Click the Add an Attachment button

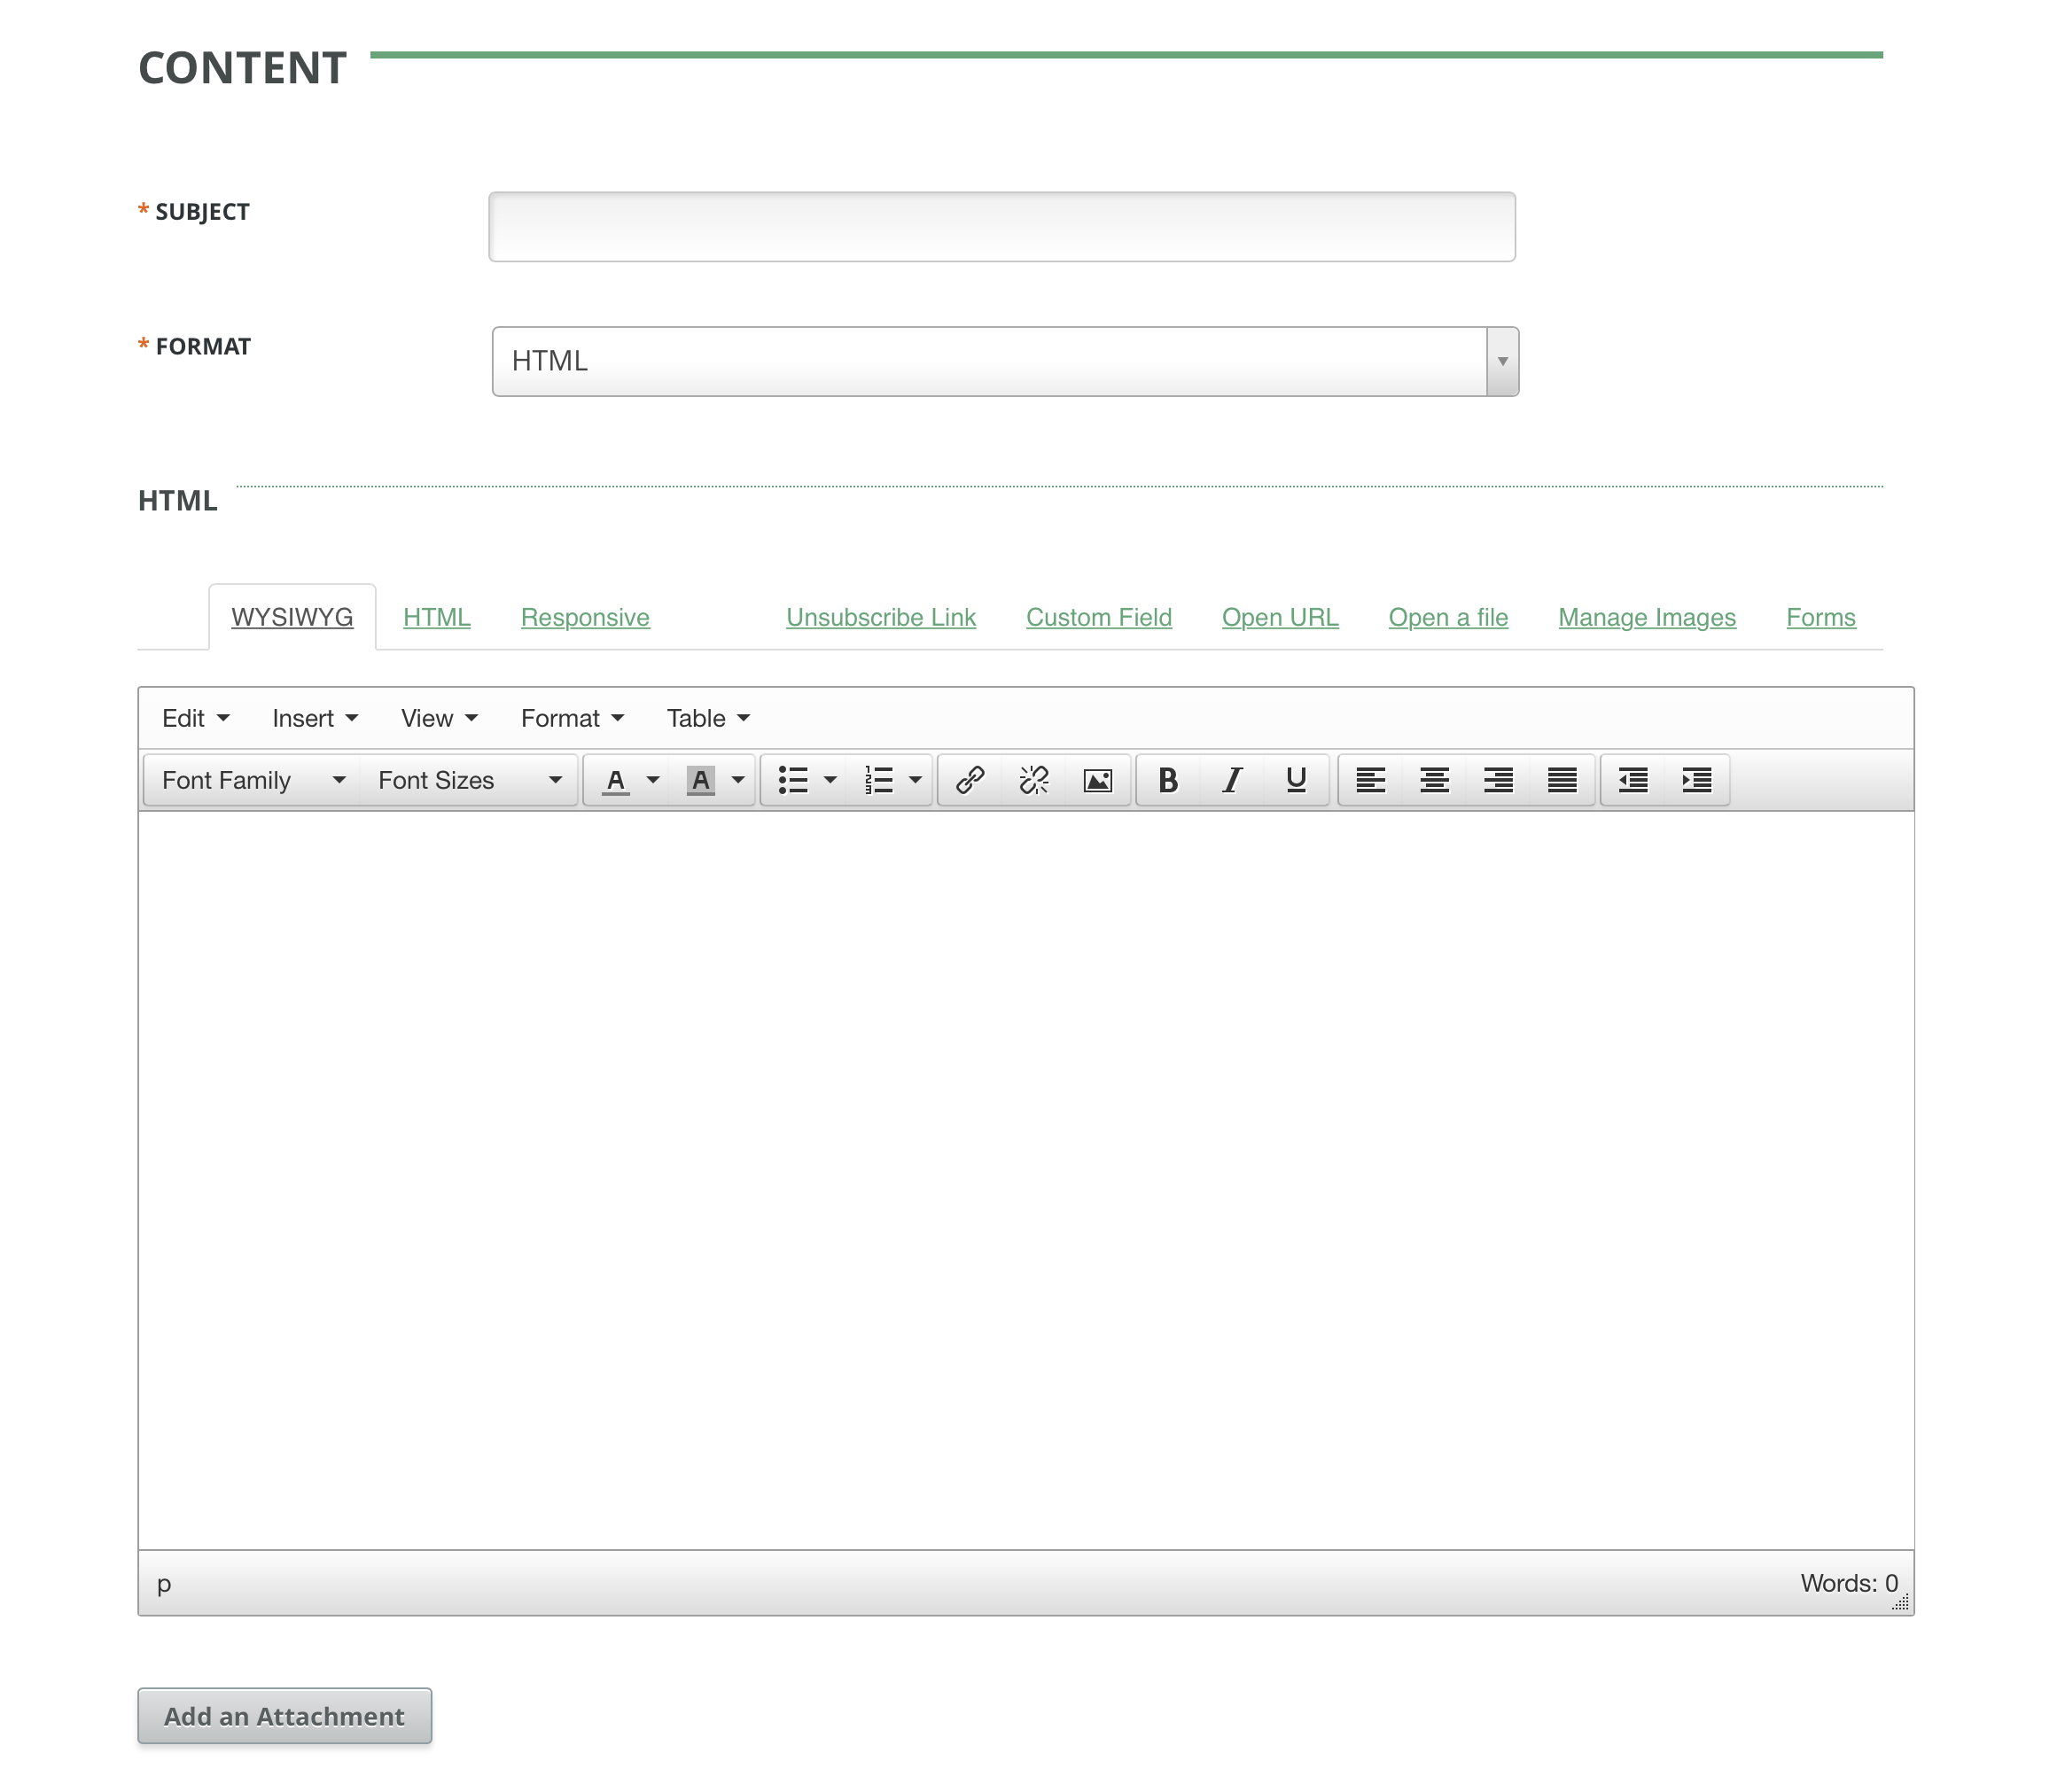[284, 1715]
